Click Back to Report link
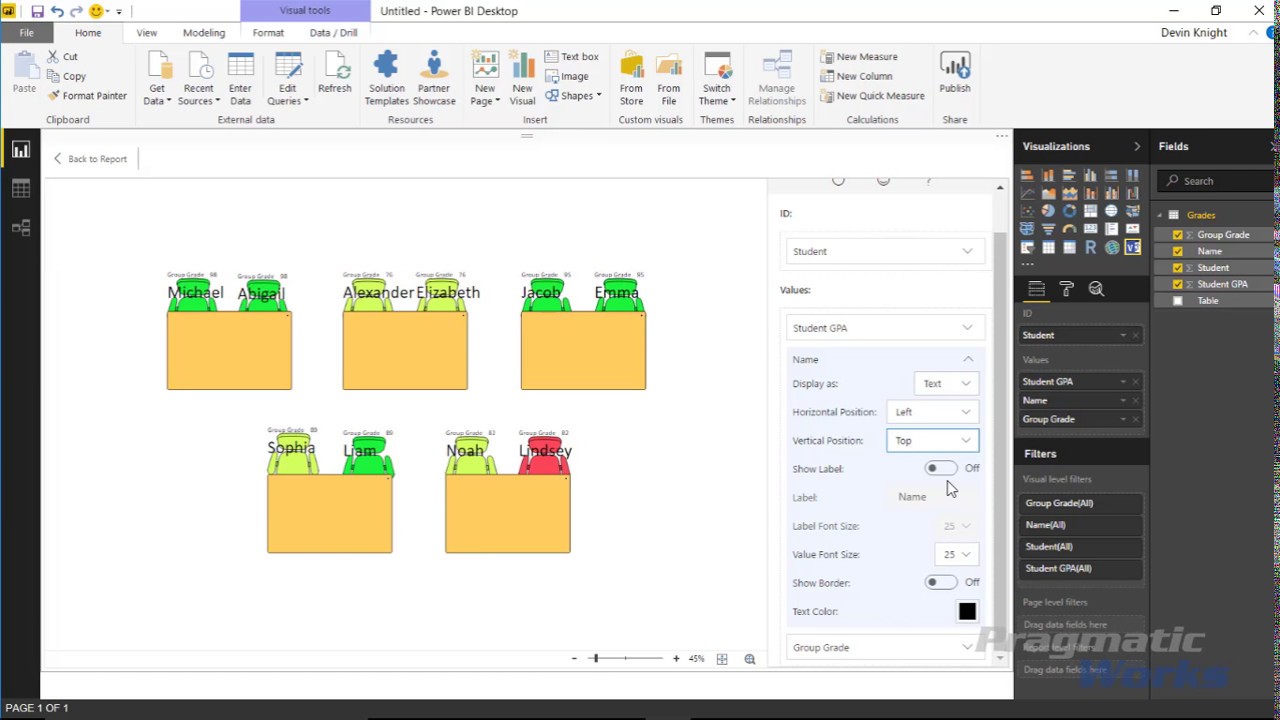 coord(90,159)
